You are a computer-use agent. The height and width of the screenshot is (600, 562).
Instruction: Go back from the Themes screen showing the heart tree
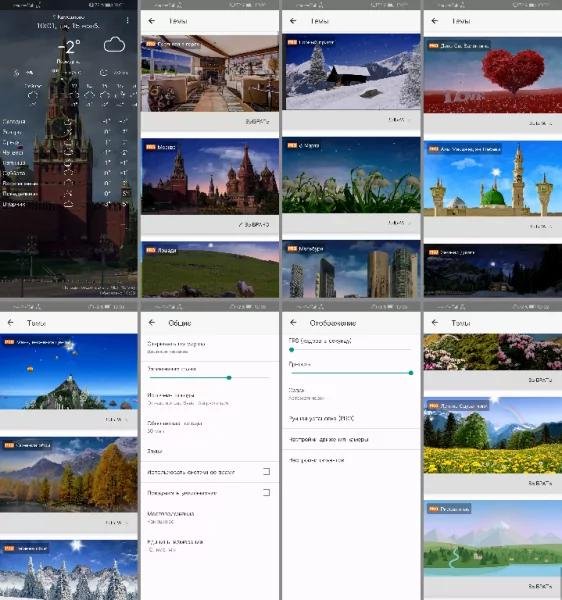pos(435,21)
